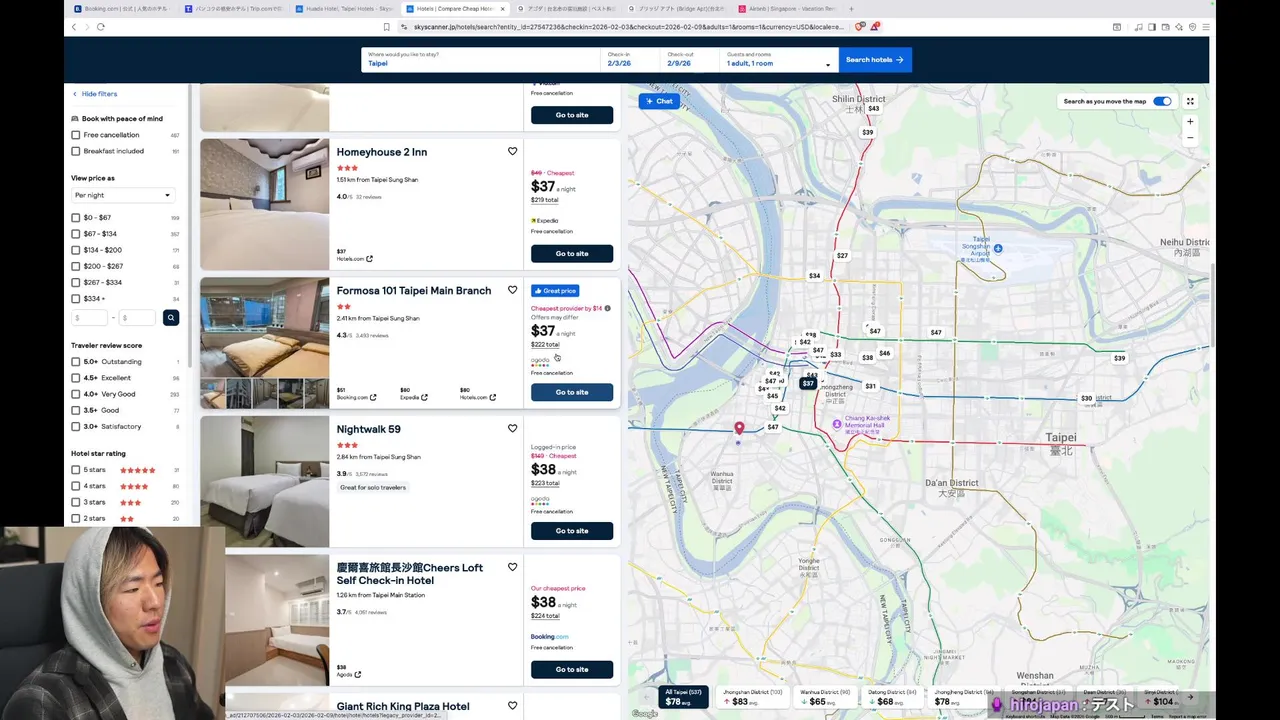Tick the $67 - $134 price filter
Viewport: 1280px width, 720px height.
[75, 234]
